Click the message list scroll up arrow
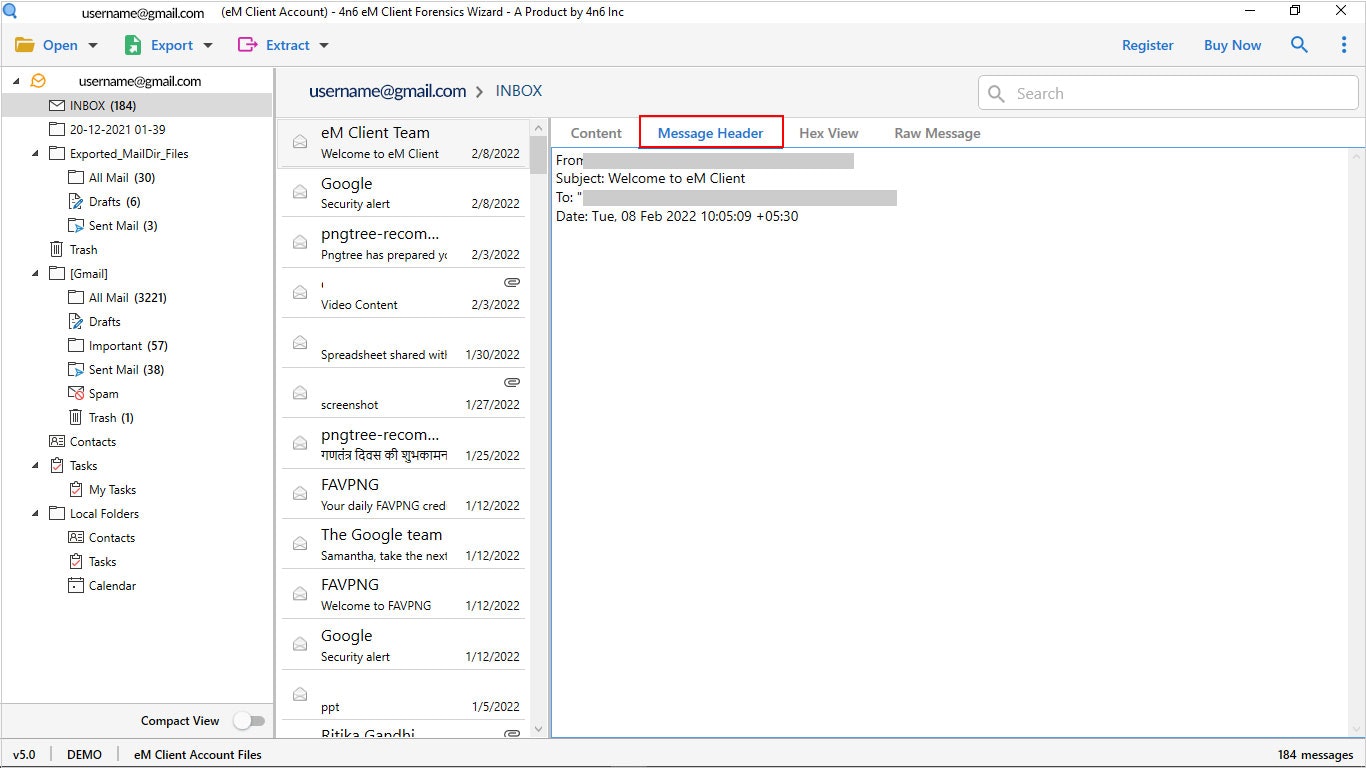 pyautogui.click(x=538, y=127)
